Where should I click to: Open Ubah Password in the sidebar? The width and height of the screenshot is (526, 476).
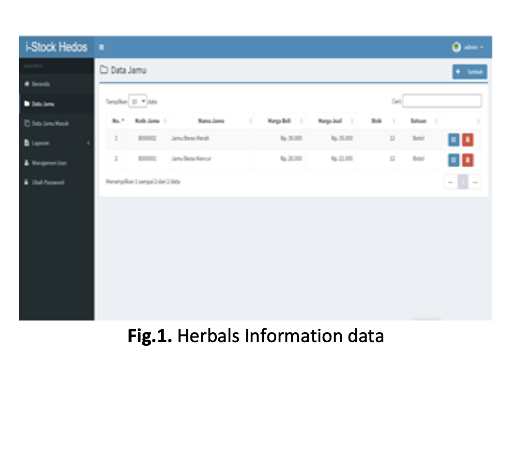[57, 182]
